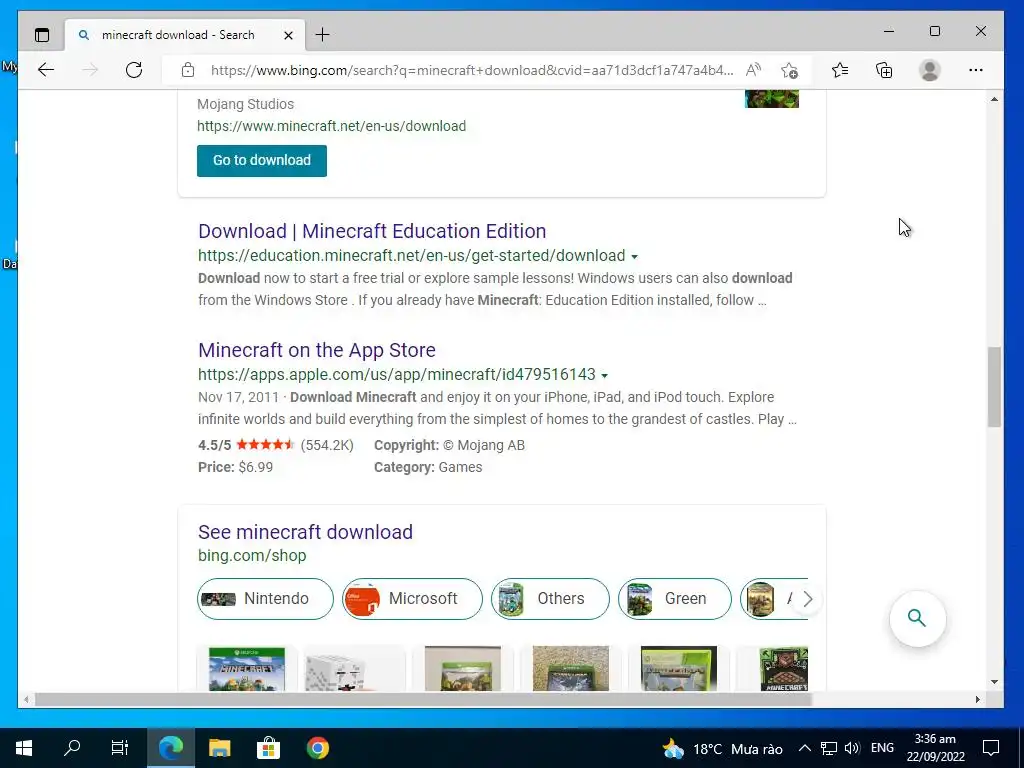This screenshot has width=1024, height=768.
Task: Expand apps.apple.com URL dropdown arrow
Action: pyautogui.click(x=604, y=376)
